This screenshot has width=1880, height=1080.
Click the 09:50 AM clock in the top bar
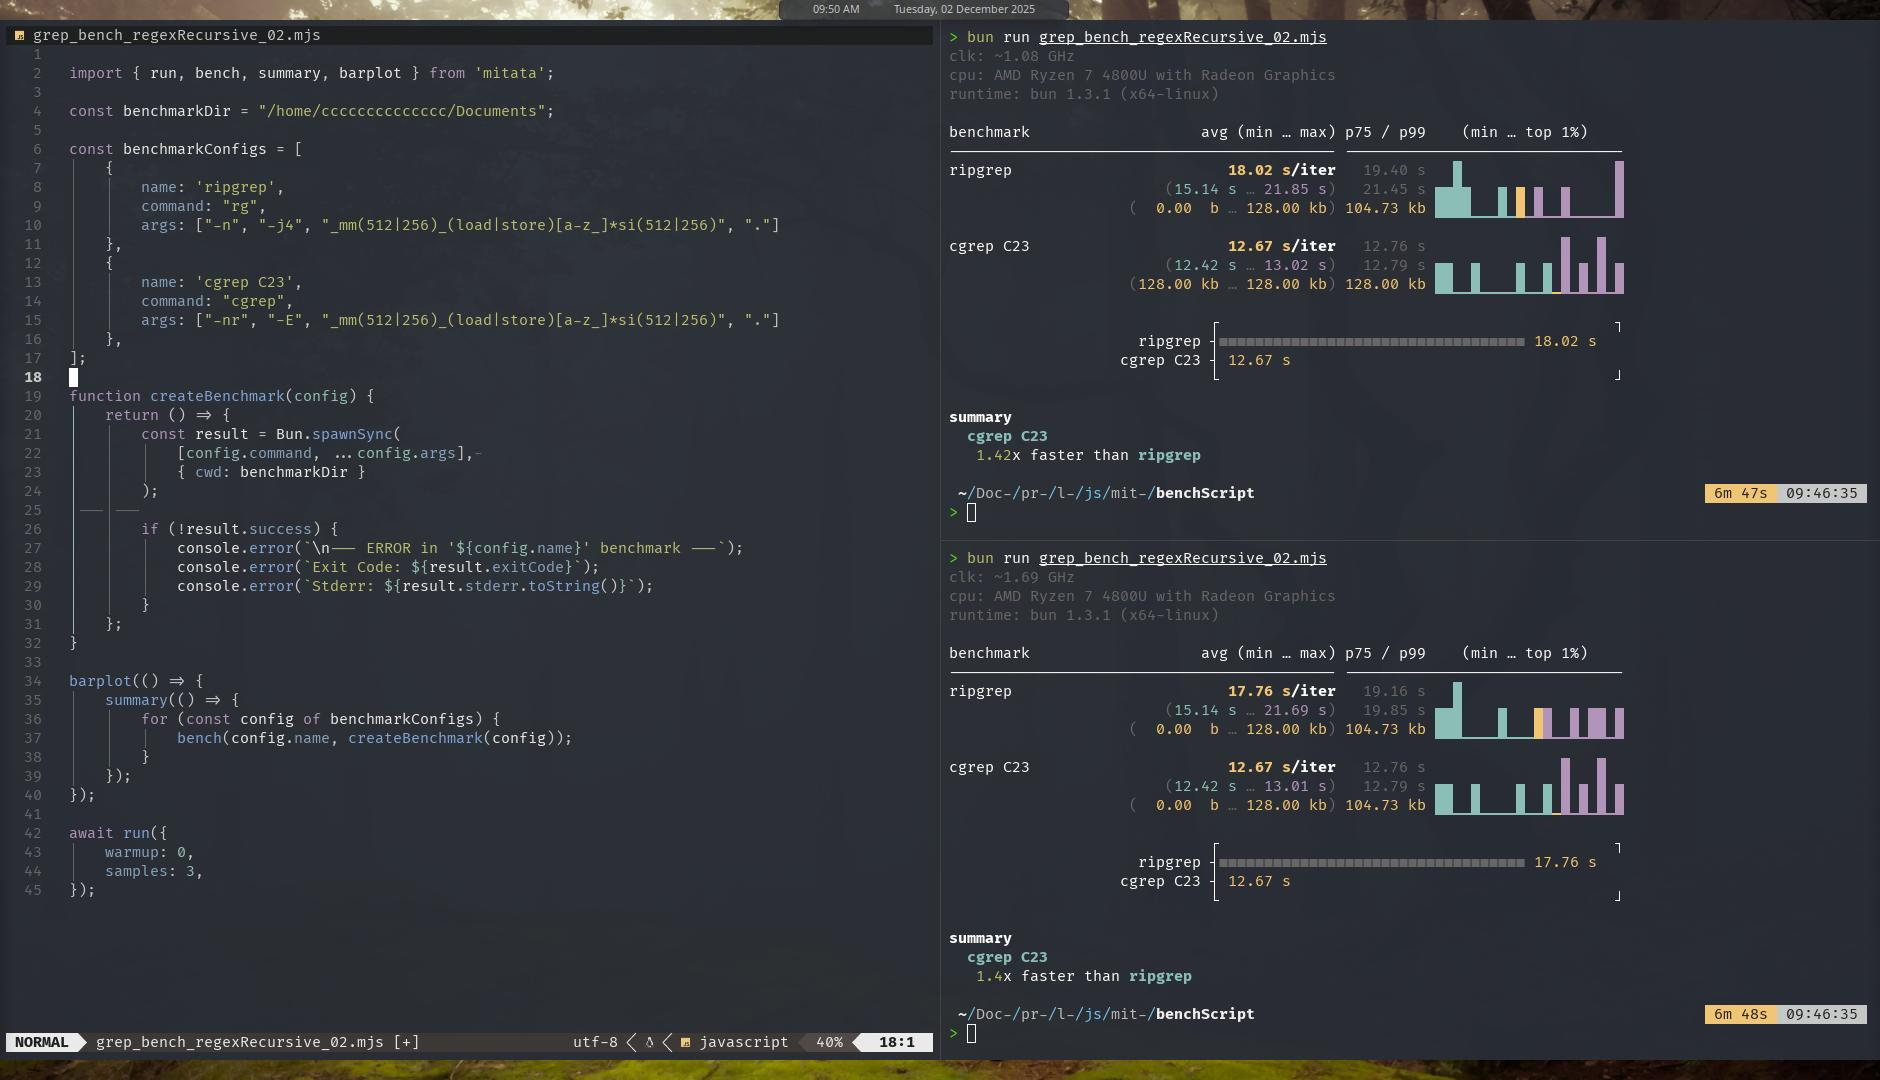[835, 9]
